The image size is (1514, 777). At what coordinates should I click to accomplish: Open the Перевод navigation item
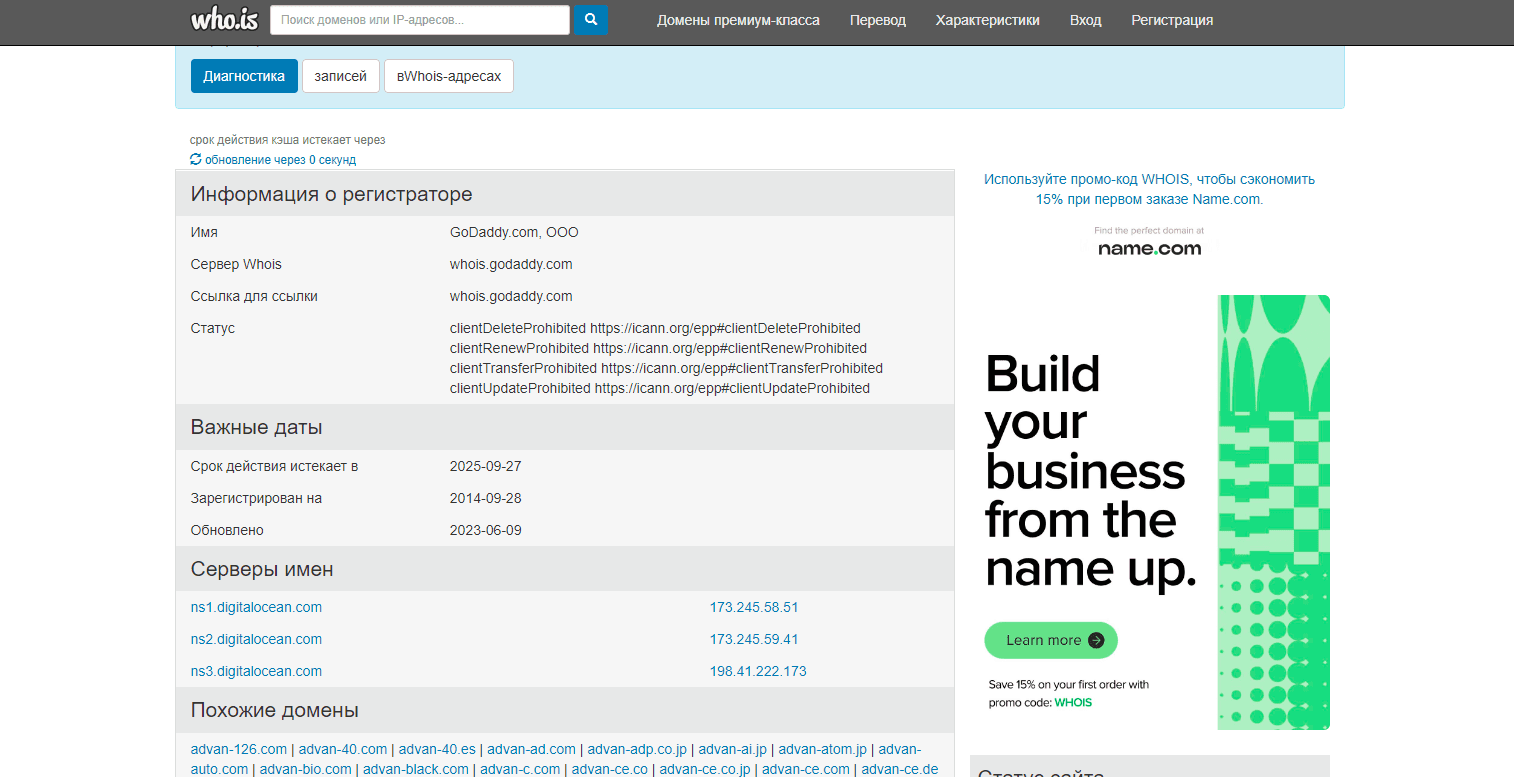pyautogui.click(x=877, y=20)
